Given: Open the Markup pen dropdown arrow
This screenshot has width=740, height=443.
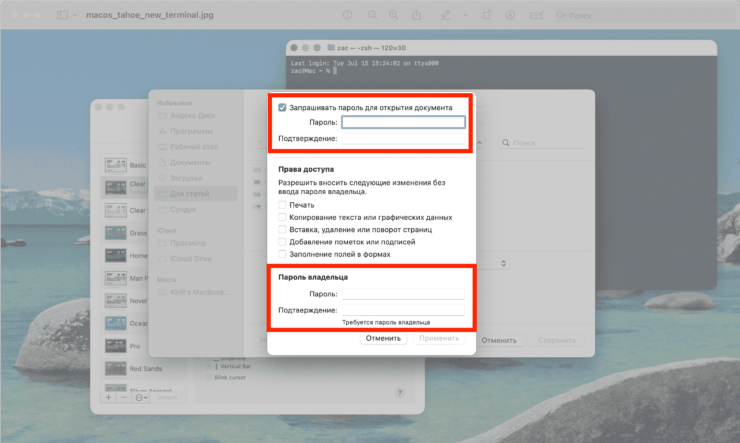Looking at the screenshot, I should coord(459,15).
